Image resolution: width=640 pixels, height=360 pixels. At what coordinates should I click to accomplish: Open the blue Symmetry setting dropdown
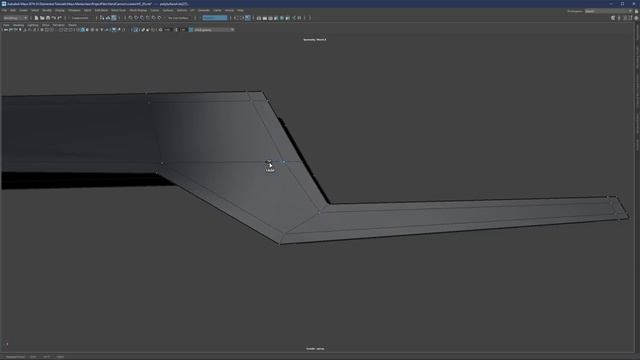pos(215,18)
